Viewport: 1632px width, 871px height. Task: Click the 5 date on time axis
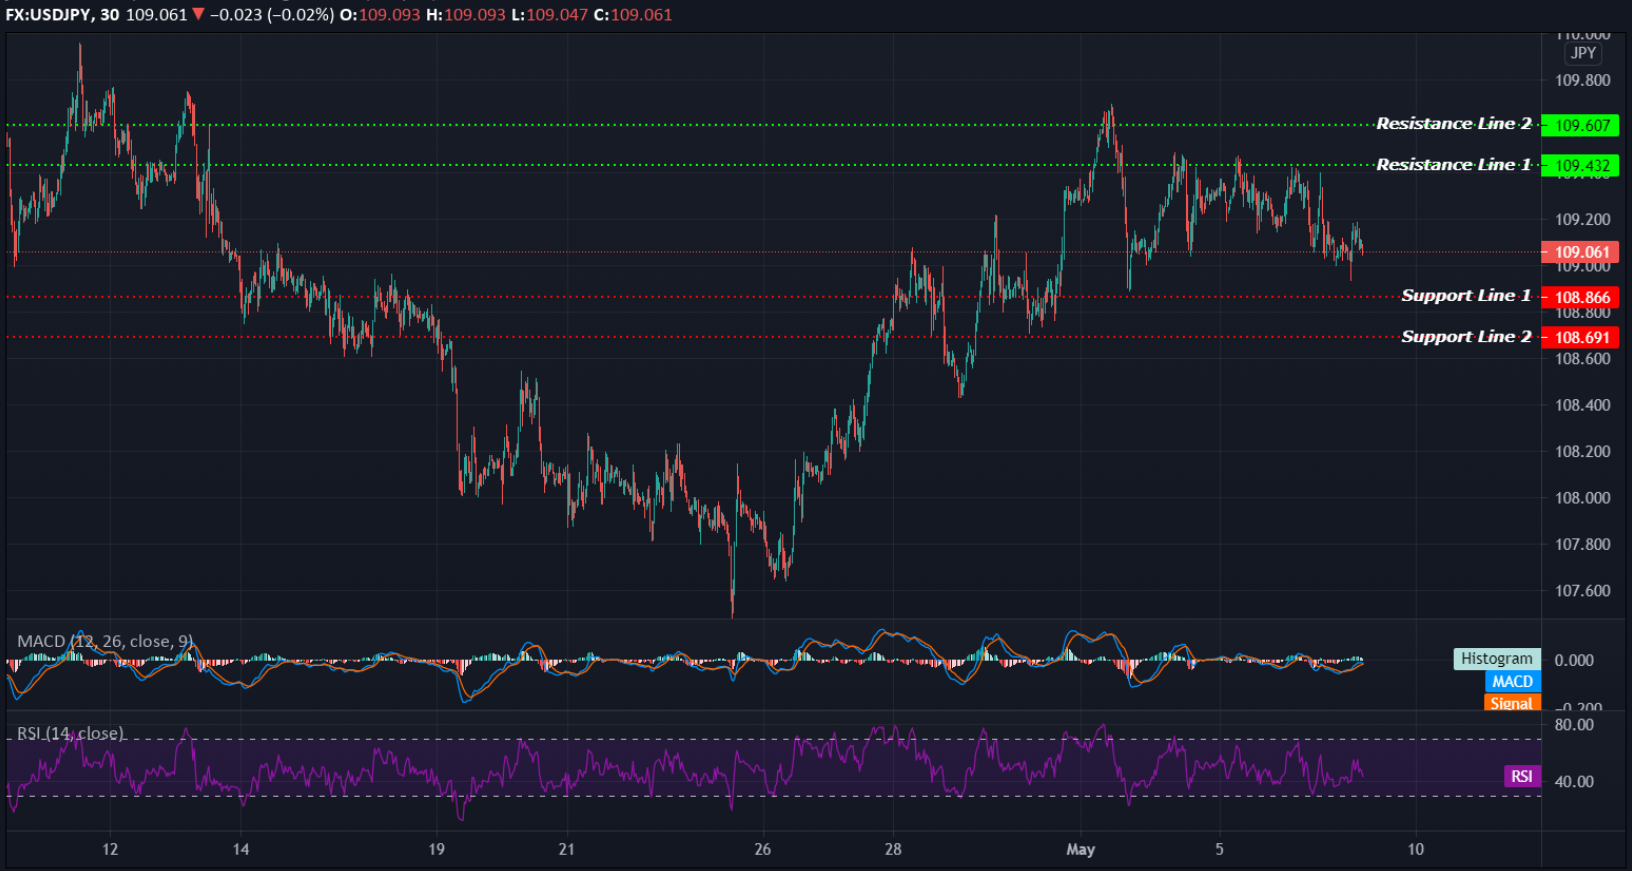[x=1219, y=849]
